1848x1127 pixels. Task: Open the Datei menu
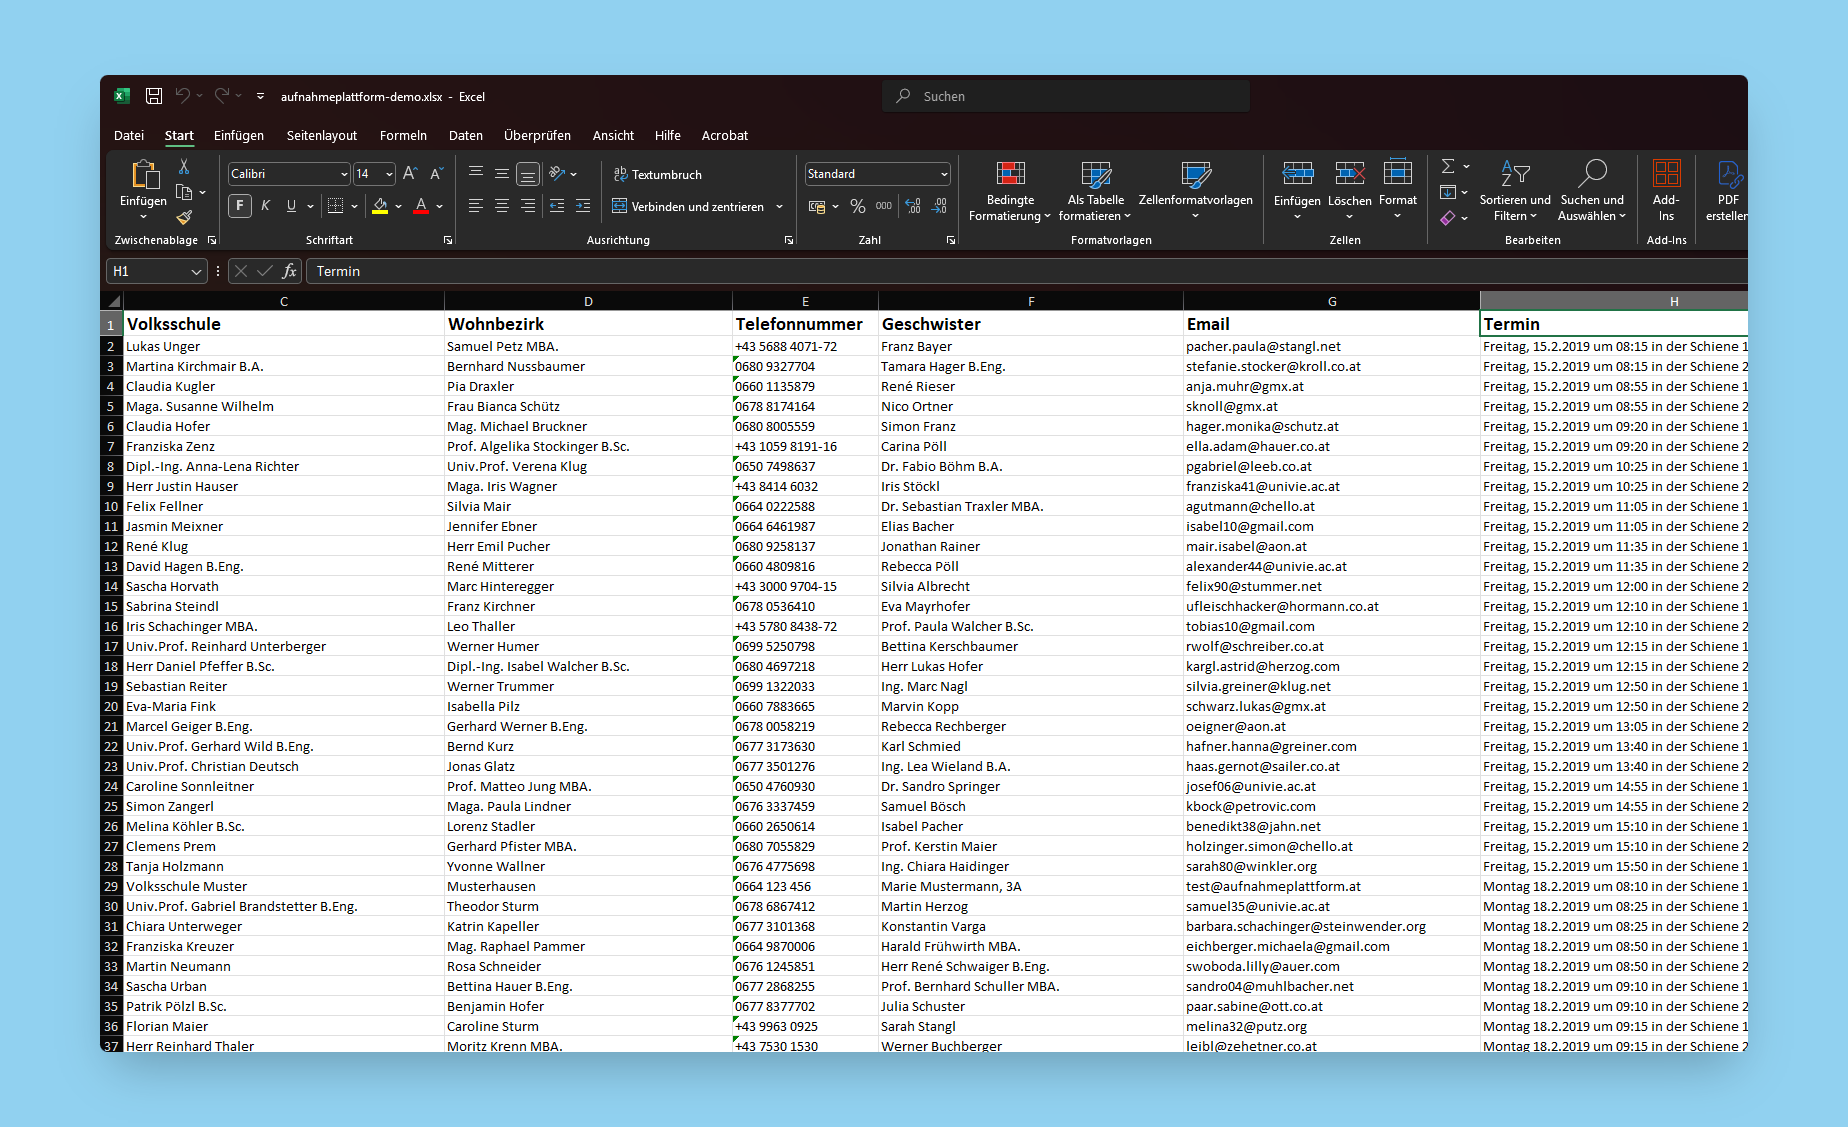(129, 135)
